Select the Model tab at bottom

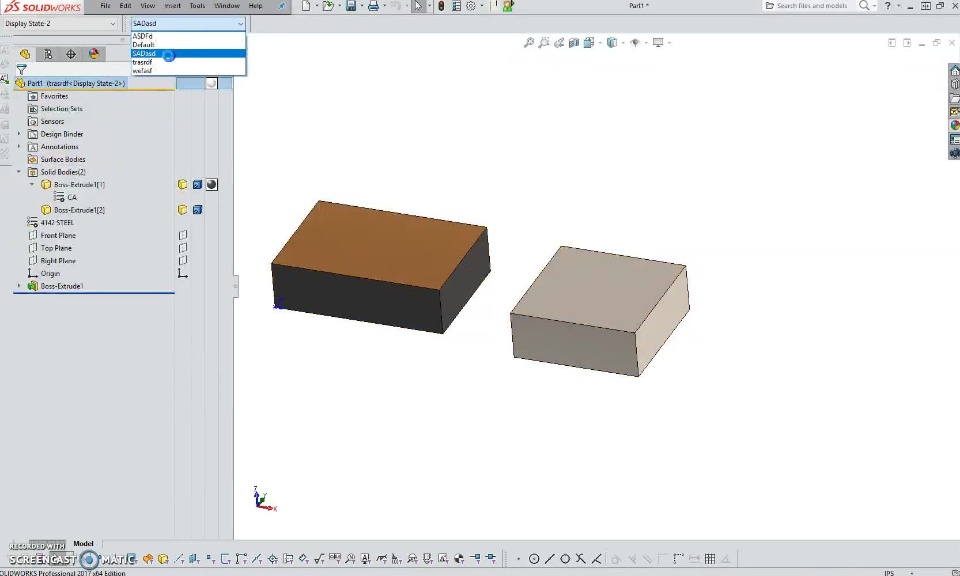point(83,544)
